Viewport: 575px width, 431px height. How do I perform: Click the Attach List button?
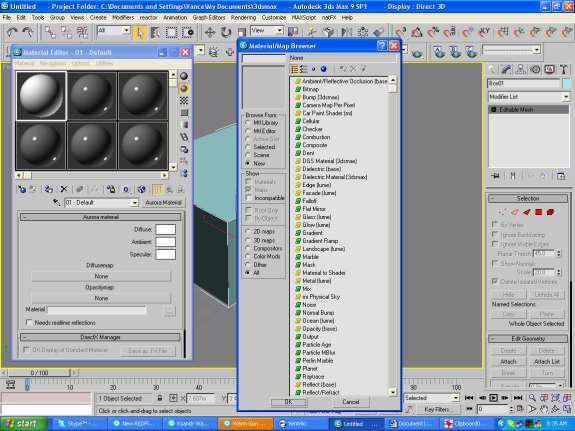tap(547, 362)
